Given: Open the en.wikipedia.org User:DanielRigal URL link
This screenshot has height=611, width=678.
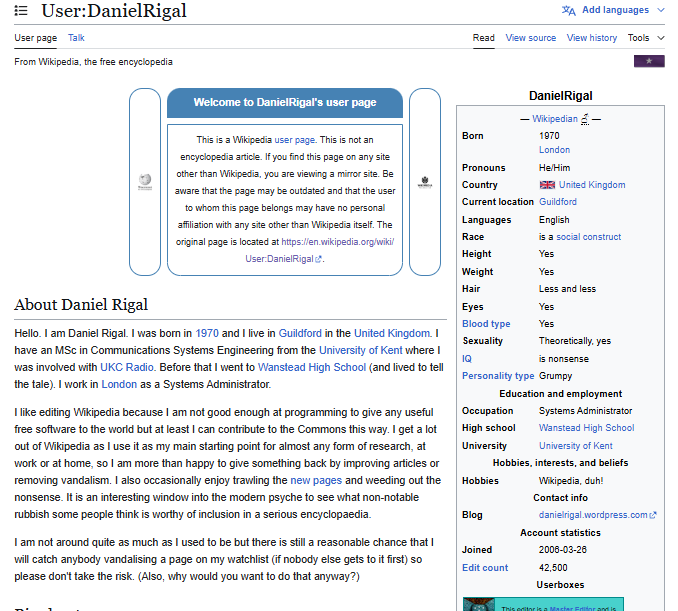Looking at the screenshot, I should coord(319,250).
